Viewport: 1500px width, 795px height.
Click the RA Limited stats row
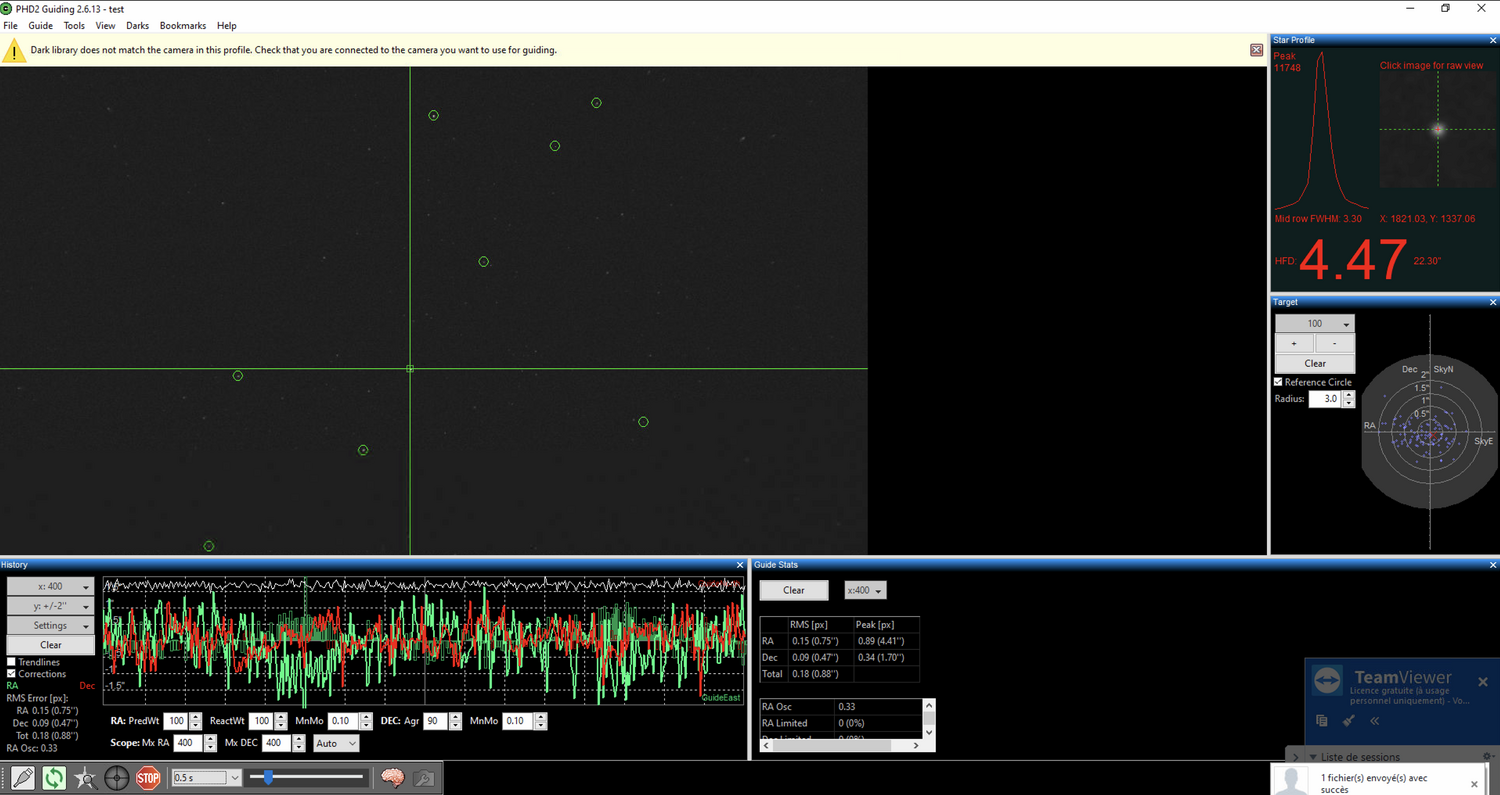pyautogui.click(x=841, y=723)
